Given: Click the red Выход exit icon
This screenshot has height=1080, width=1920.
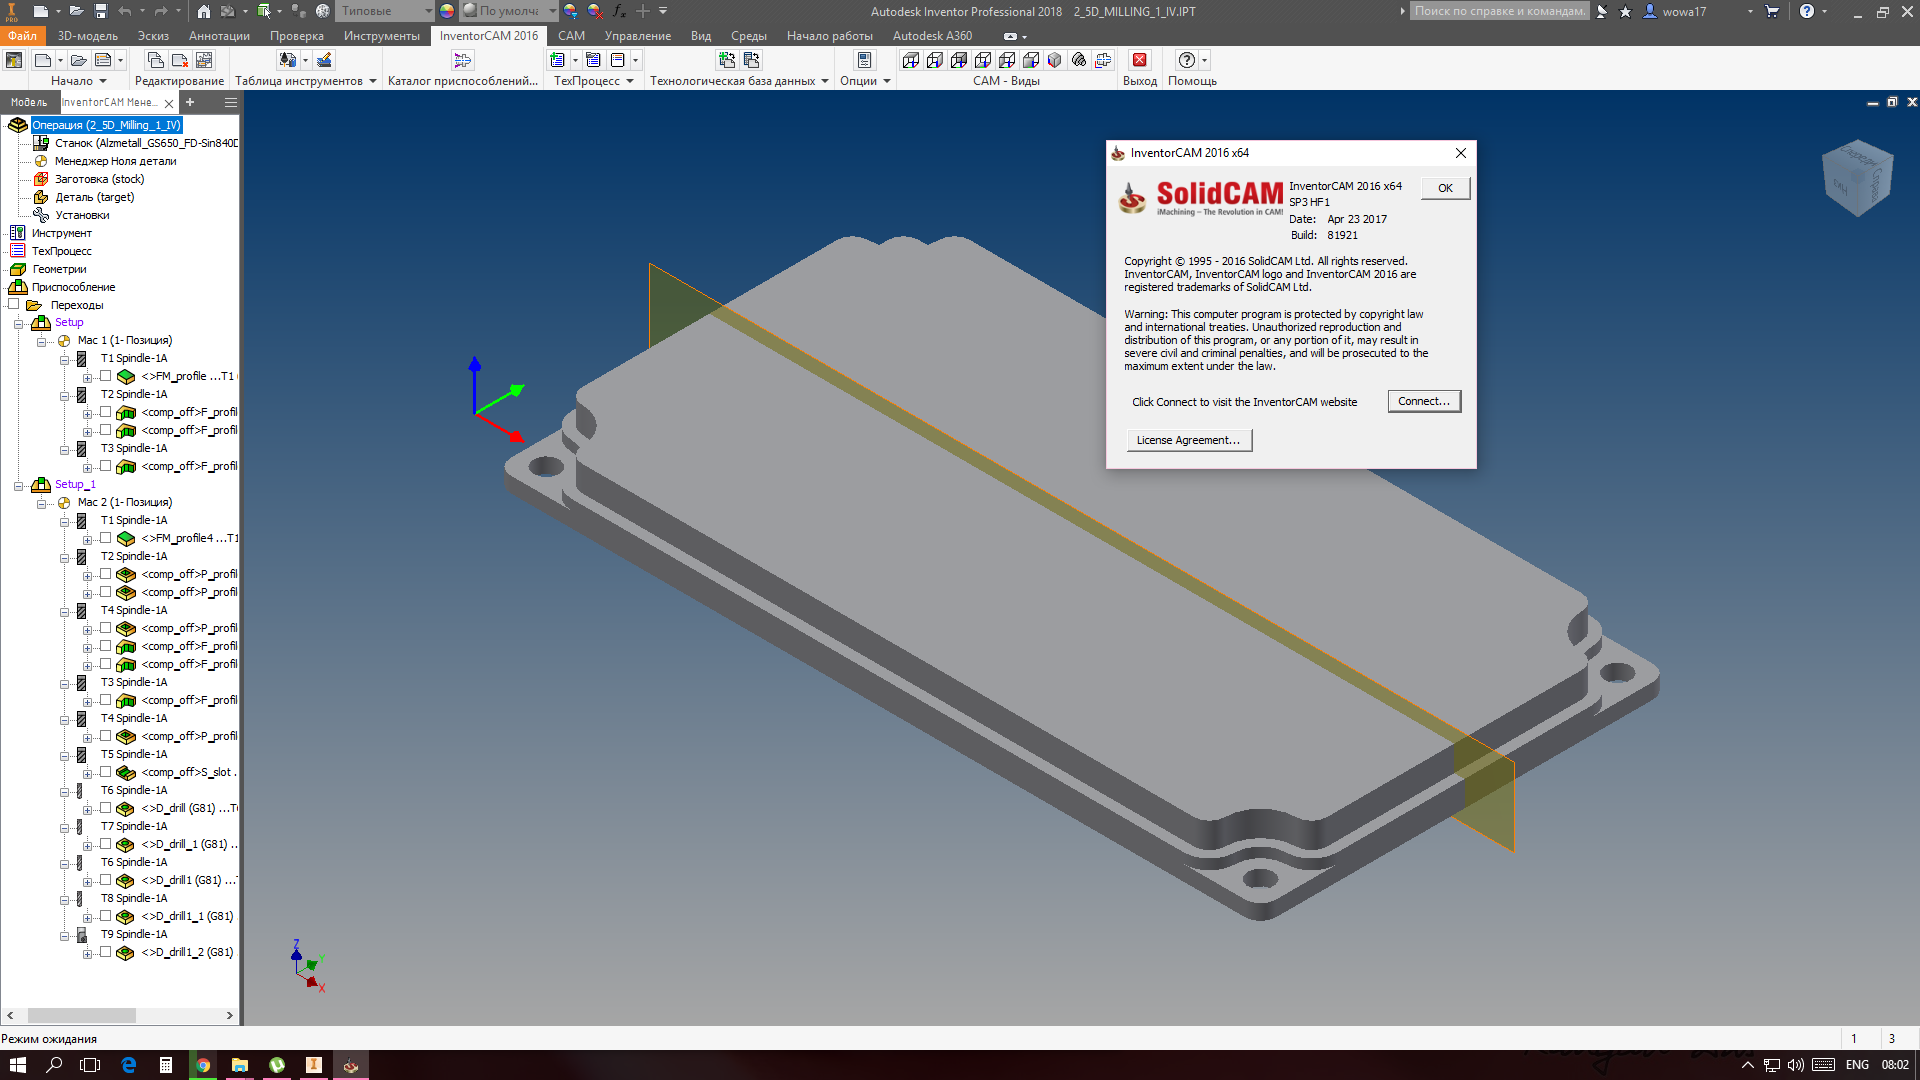Looking at the screenshot, I should coord(1139,60).
